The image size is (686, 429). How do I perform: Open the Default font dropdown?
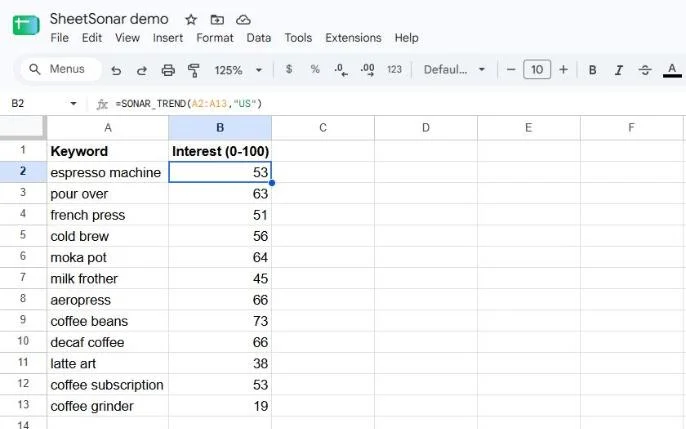click(x=454, y=70)
